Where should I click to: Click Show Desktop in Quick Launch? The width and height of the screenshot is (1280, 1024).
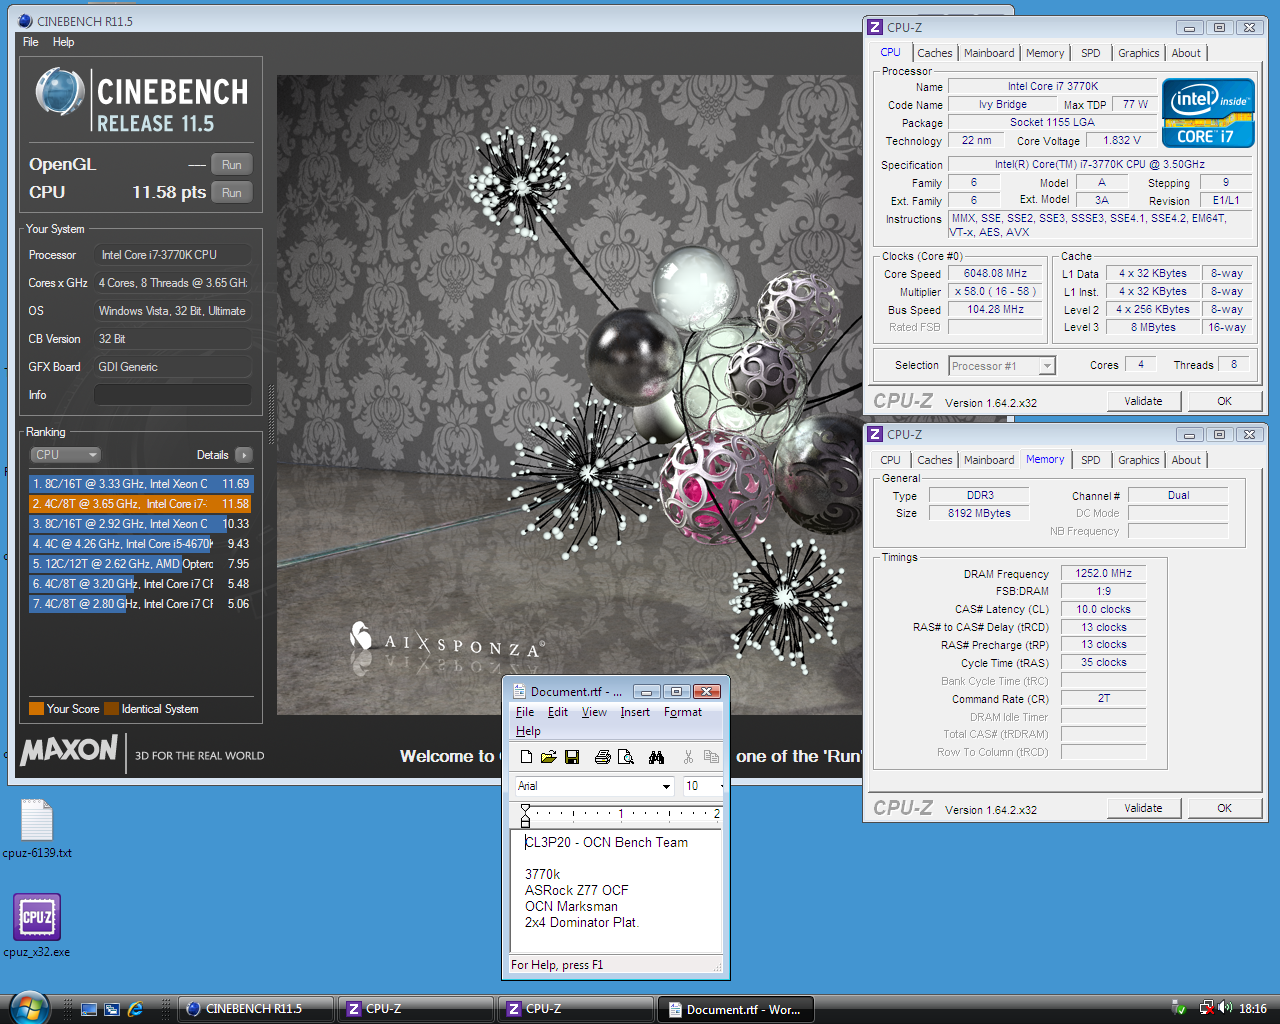[89, 1009]
